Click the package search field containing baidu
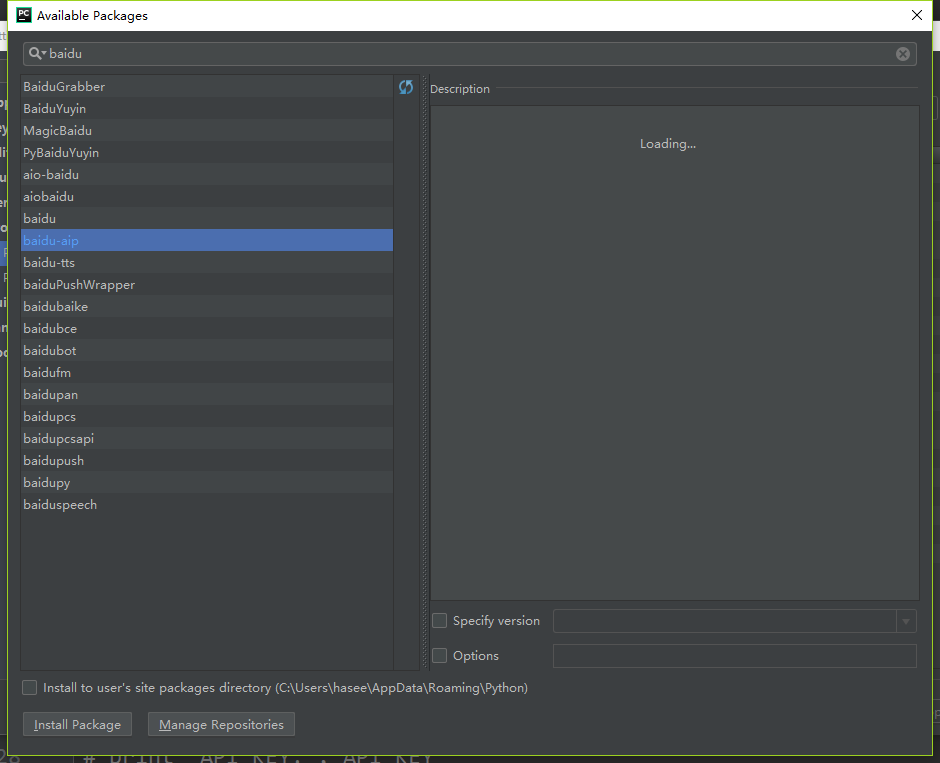Screen dimensions: 940x763 click(469, 54)
